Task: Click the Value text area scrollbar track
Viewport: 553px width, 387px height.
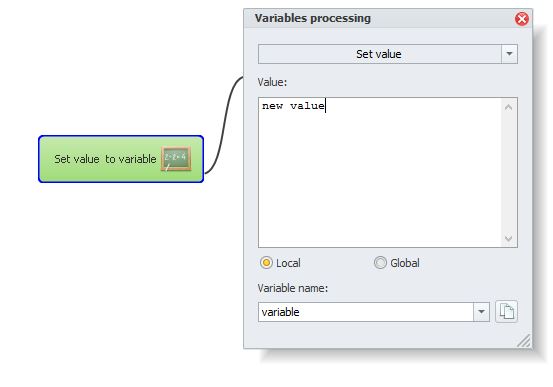Action: click(x=508, y=173)
